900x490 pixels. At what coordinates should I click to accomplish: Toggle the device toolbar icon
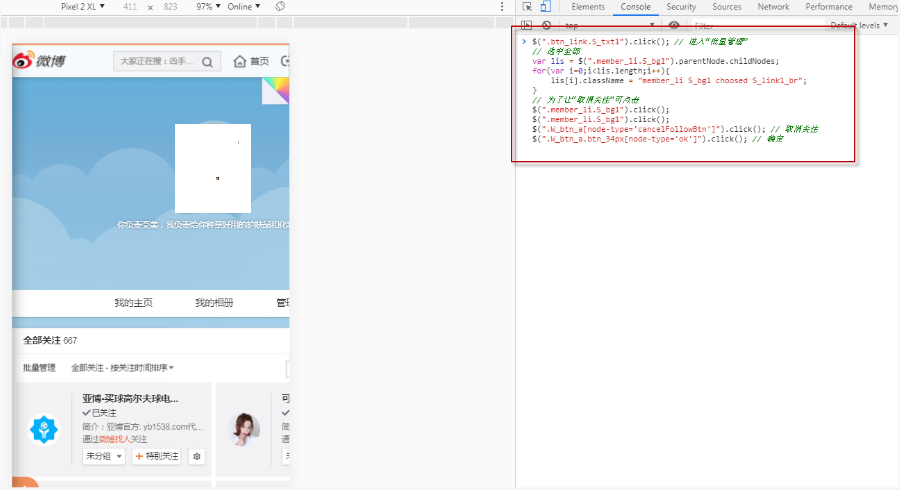tap(546, 7)
